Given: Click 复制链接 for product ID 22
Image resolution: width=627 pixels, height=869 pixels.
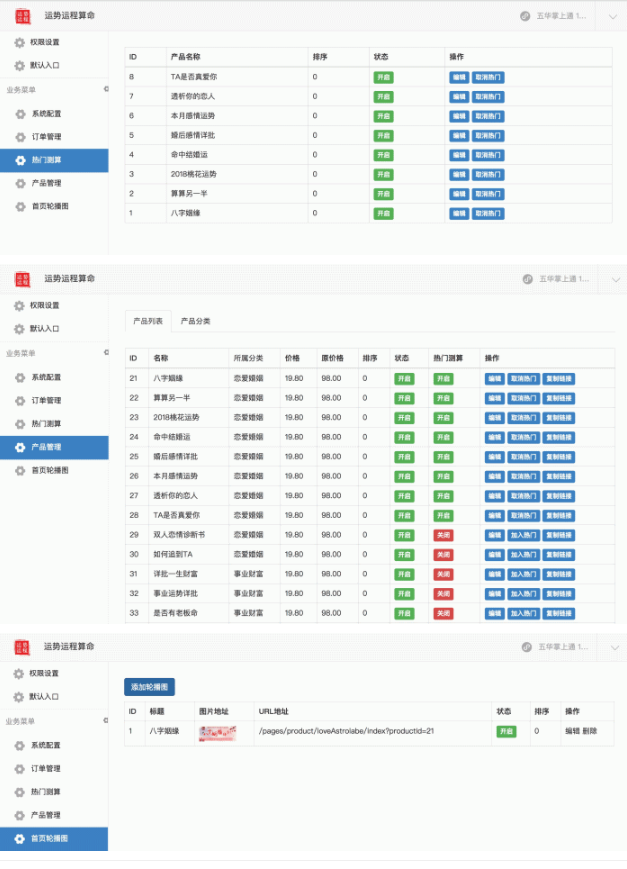Looking at the screenshot, I should click(558, 398).
